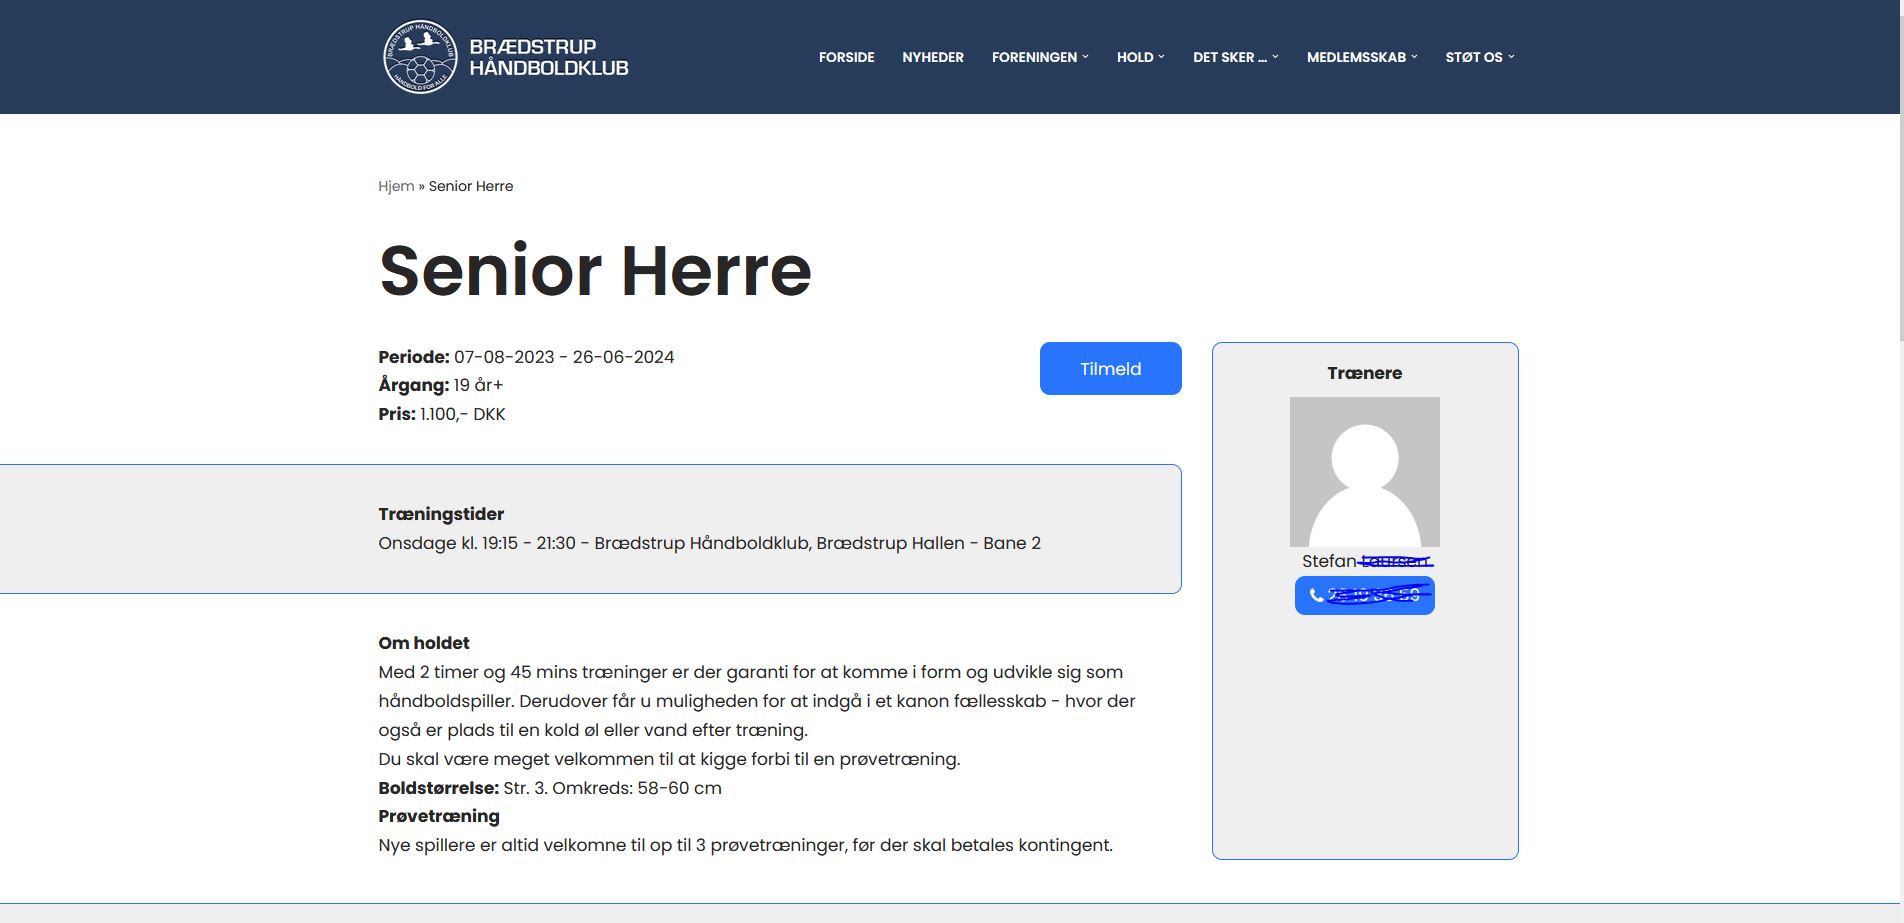This screenshot has height=923, width=1904.
Task: Call the trainer via the phone button
Action: pos(1365,596)
